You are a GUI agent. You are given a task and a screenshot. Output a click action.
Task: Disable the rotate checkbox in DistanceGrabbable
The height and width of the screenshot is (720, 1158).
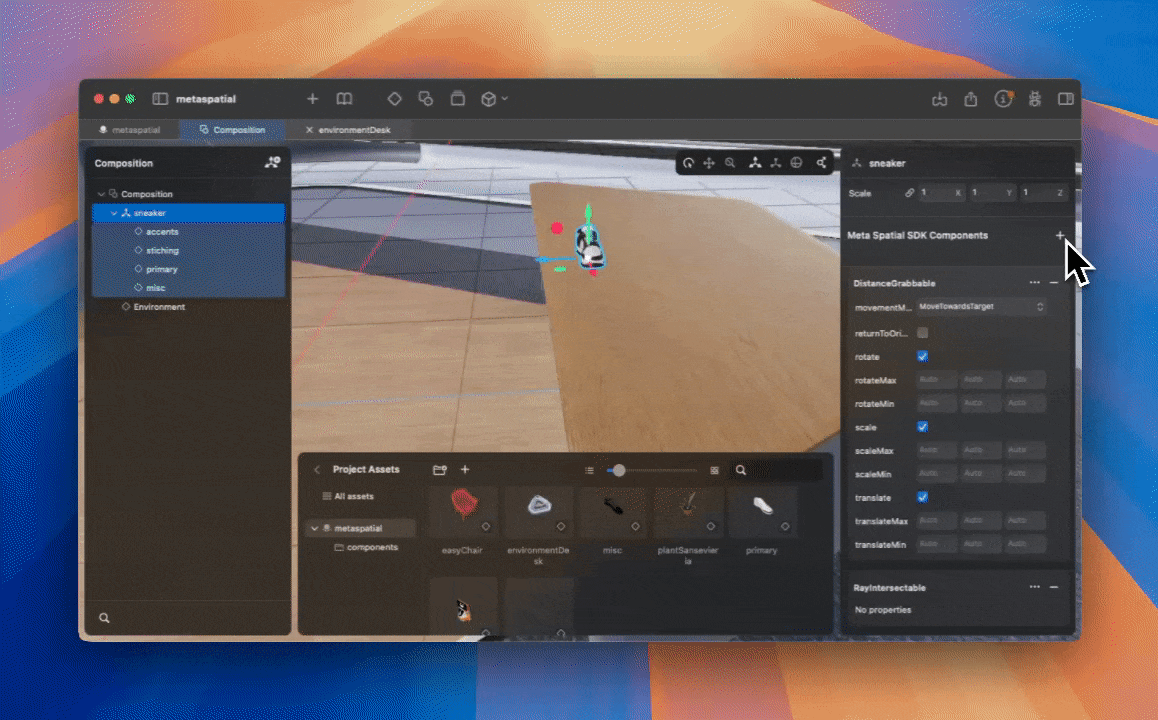[921, 356]
